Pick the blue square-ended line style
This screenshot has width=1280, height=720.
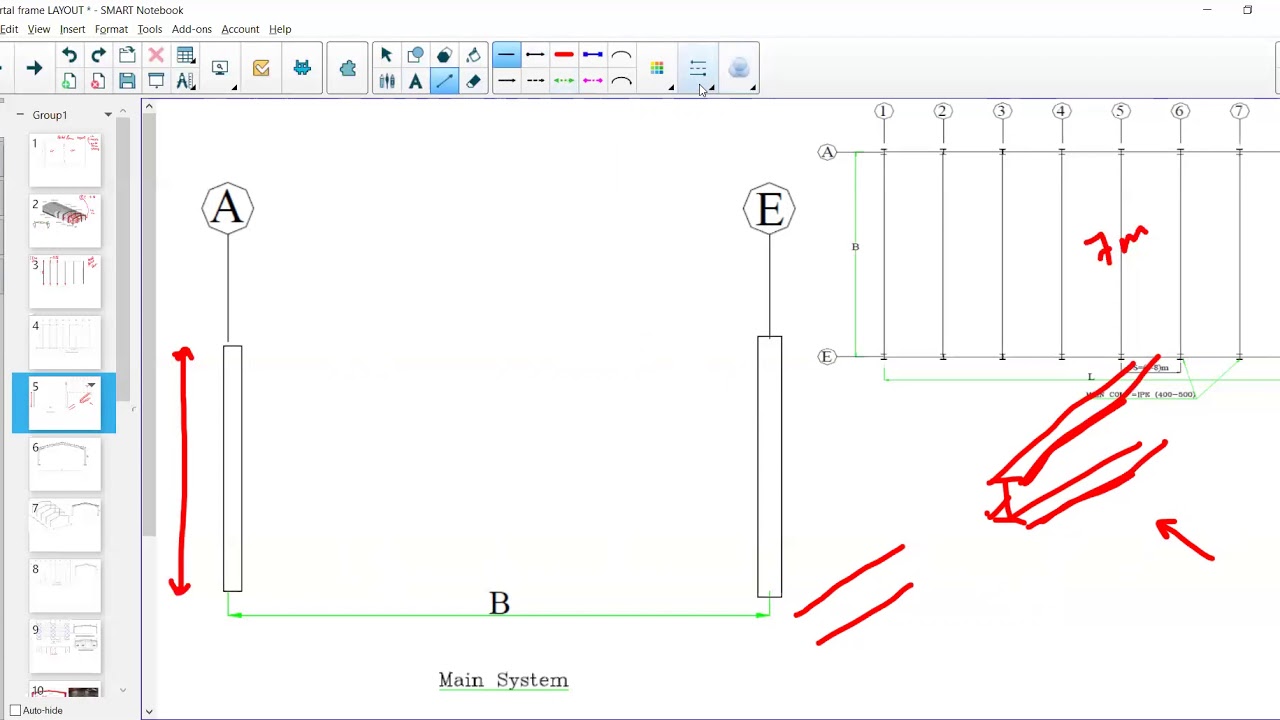point(593,55)
